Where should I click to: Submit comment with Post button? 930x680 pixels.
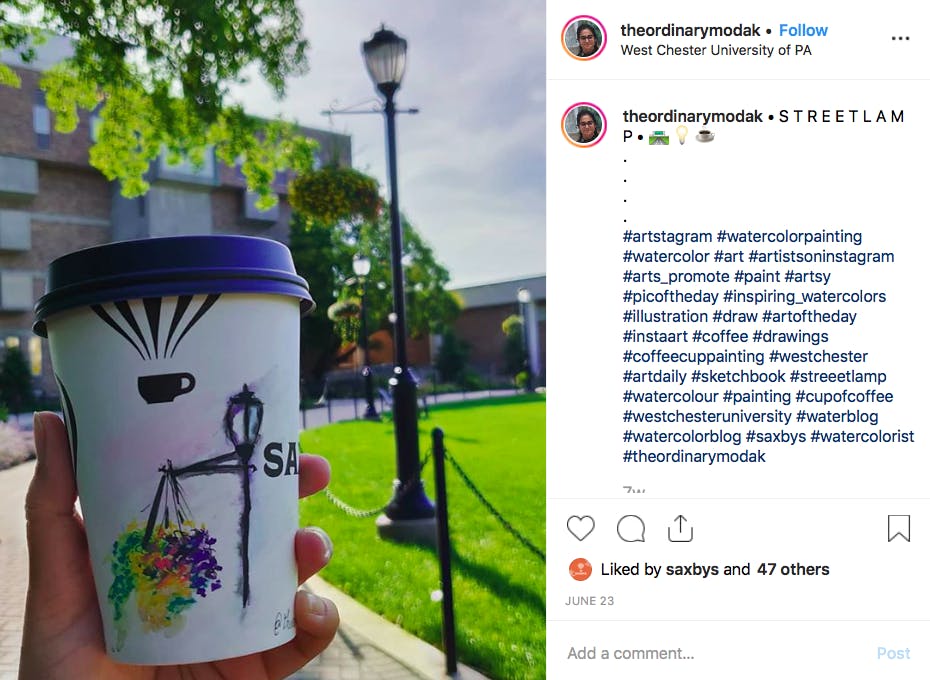click(x=893, y=653)
